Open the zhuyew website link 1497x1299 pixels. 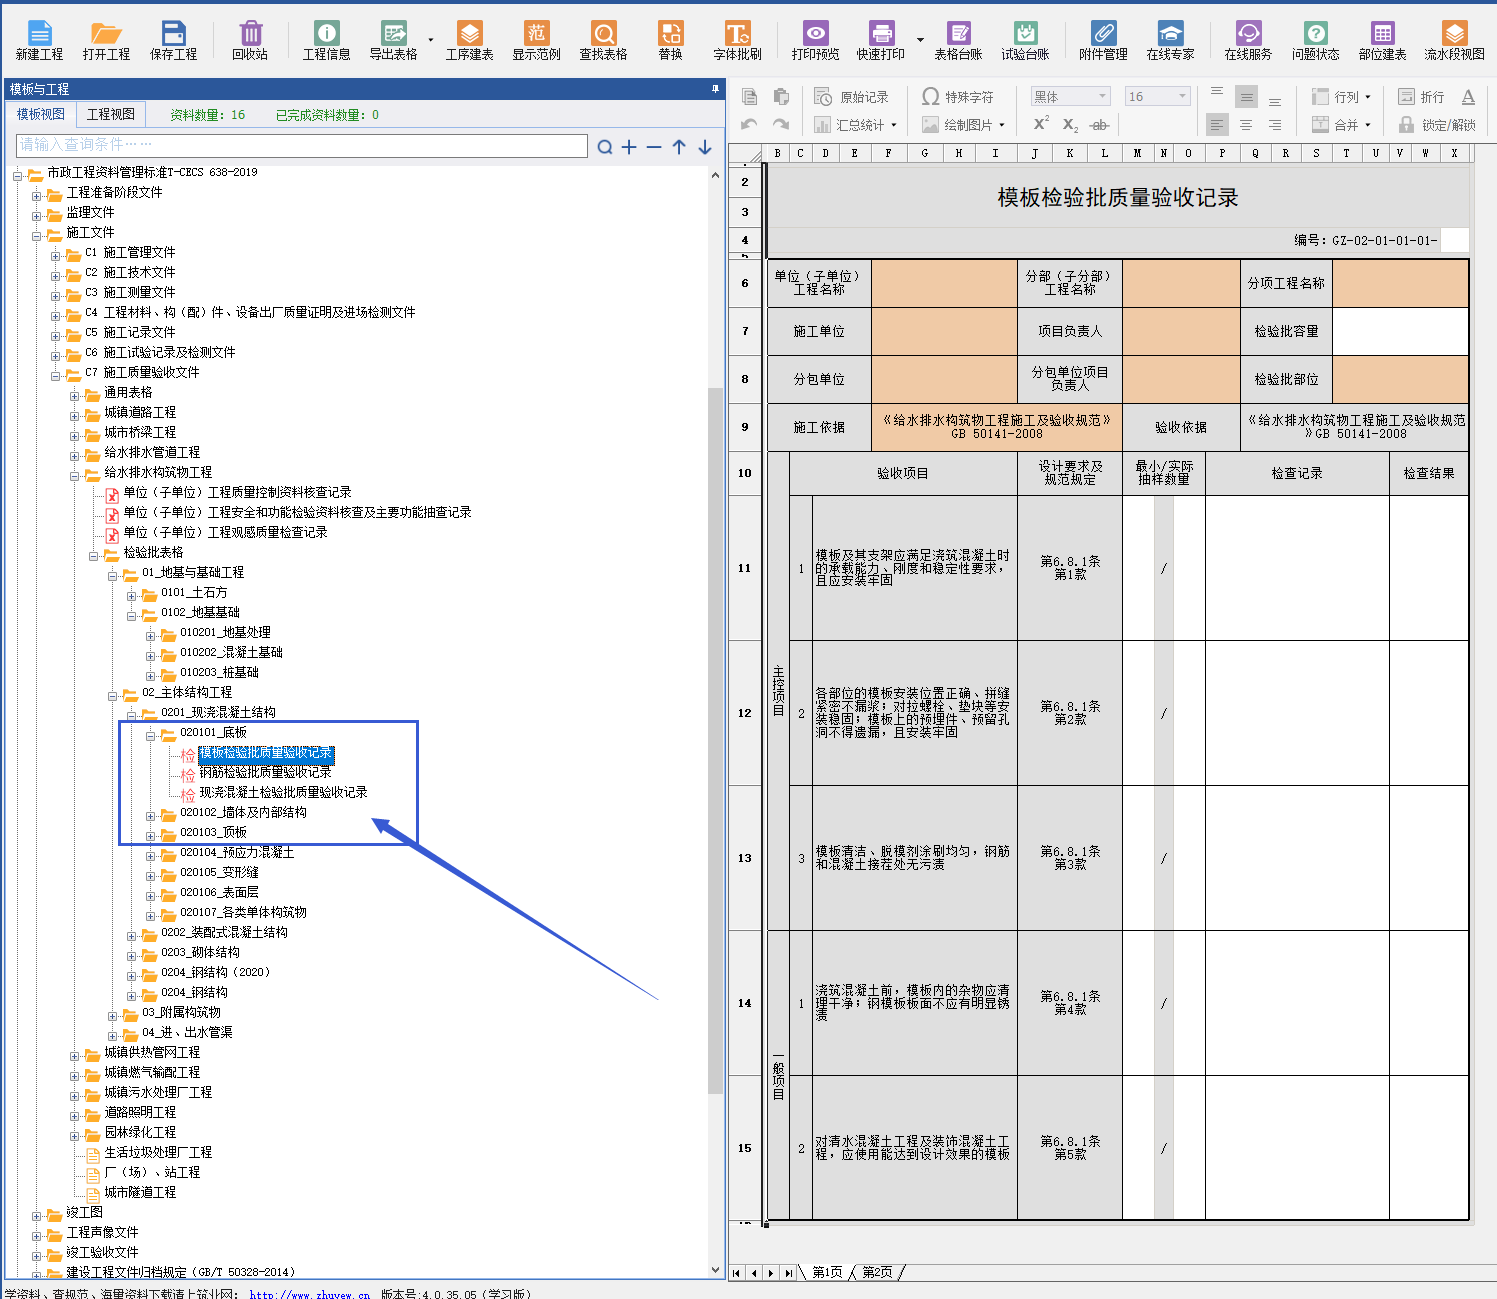click(310, 1294)
